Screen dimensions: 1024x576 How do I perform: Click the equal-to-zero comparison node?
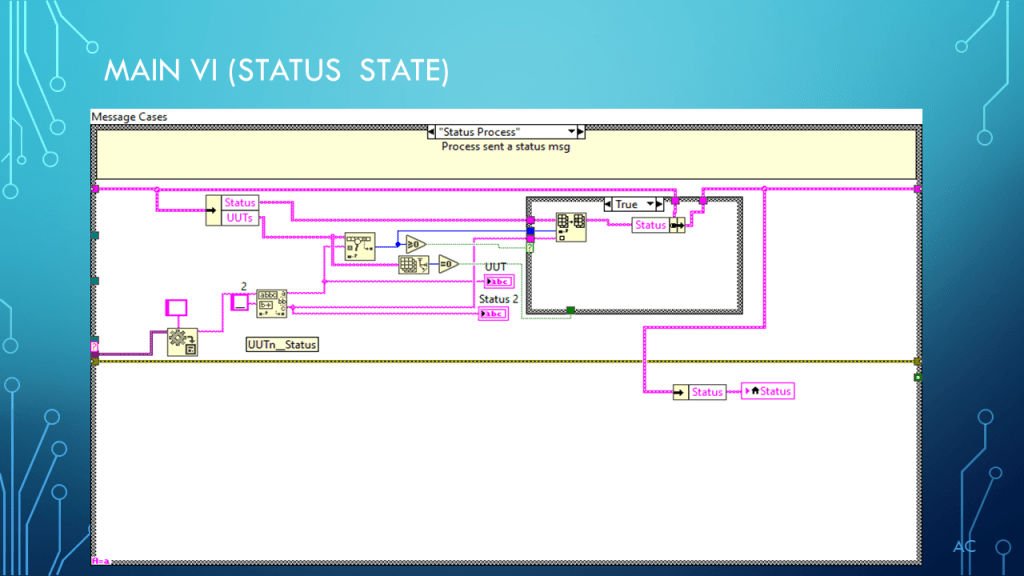[448, 265]
